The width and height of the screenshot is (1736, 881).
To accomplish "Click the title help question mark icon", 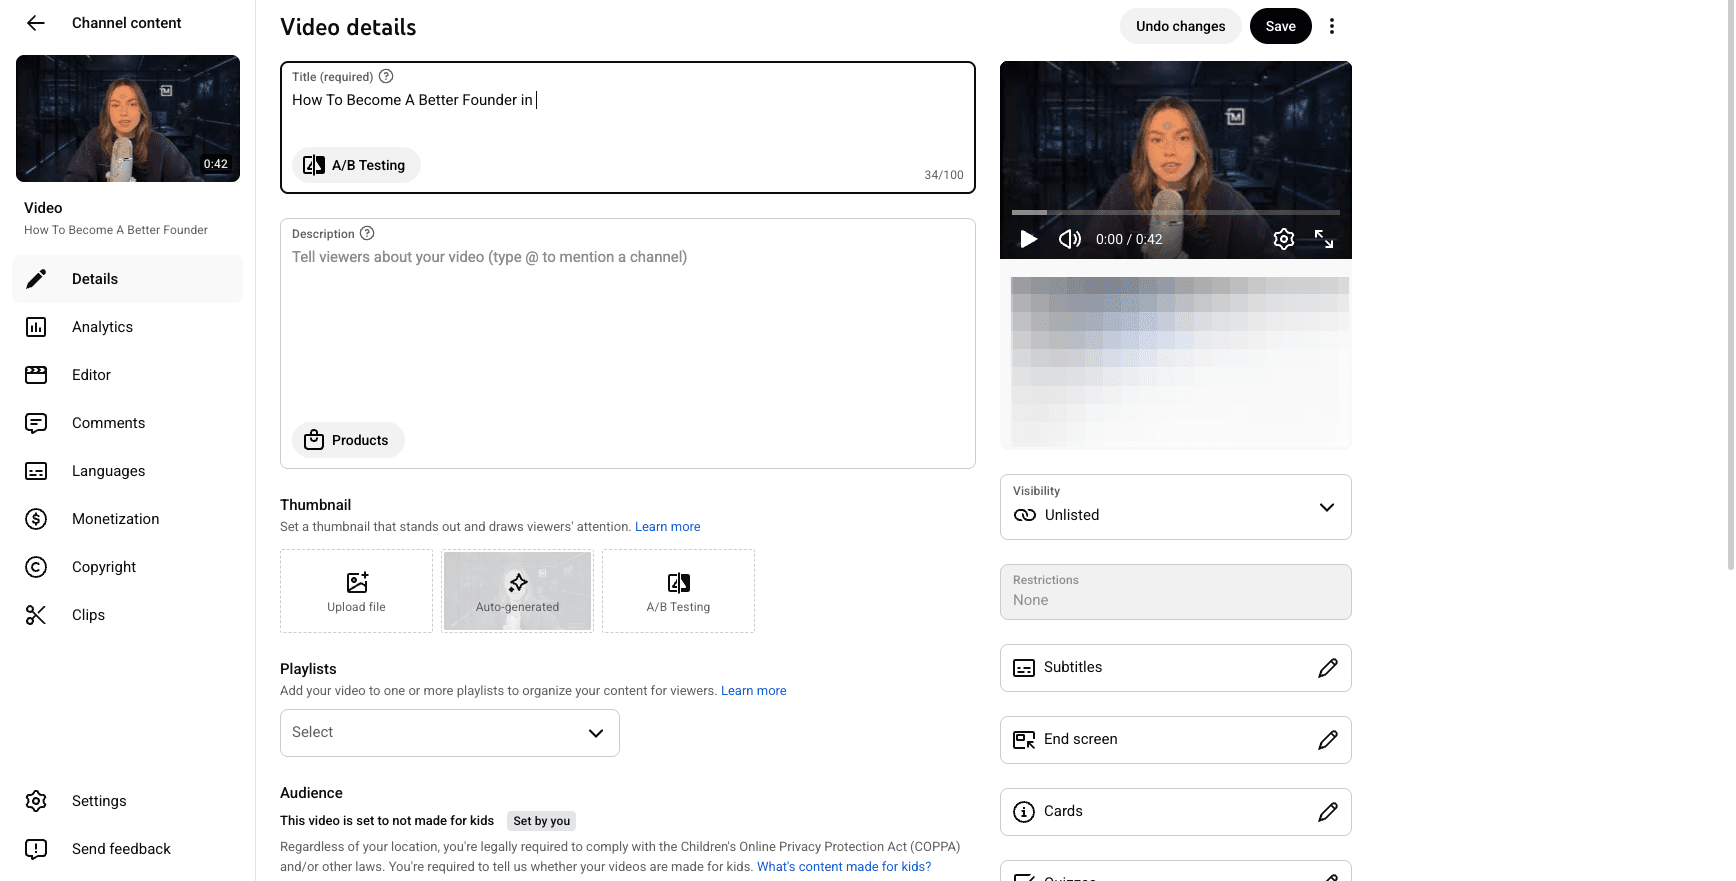I will click(x=386, y=76).
